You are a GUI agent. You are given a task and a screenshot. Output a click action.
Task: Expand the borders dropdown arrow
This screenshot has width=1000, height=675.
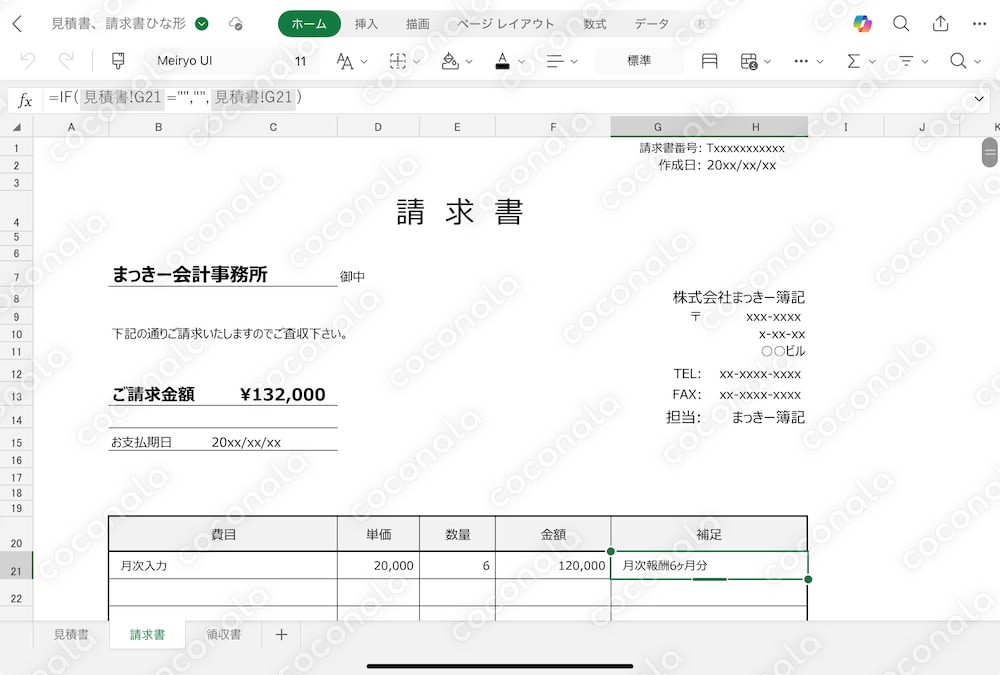[x=417, y=62]
